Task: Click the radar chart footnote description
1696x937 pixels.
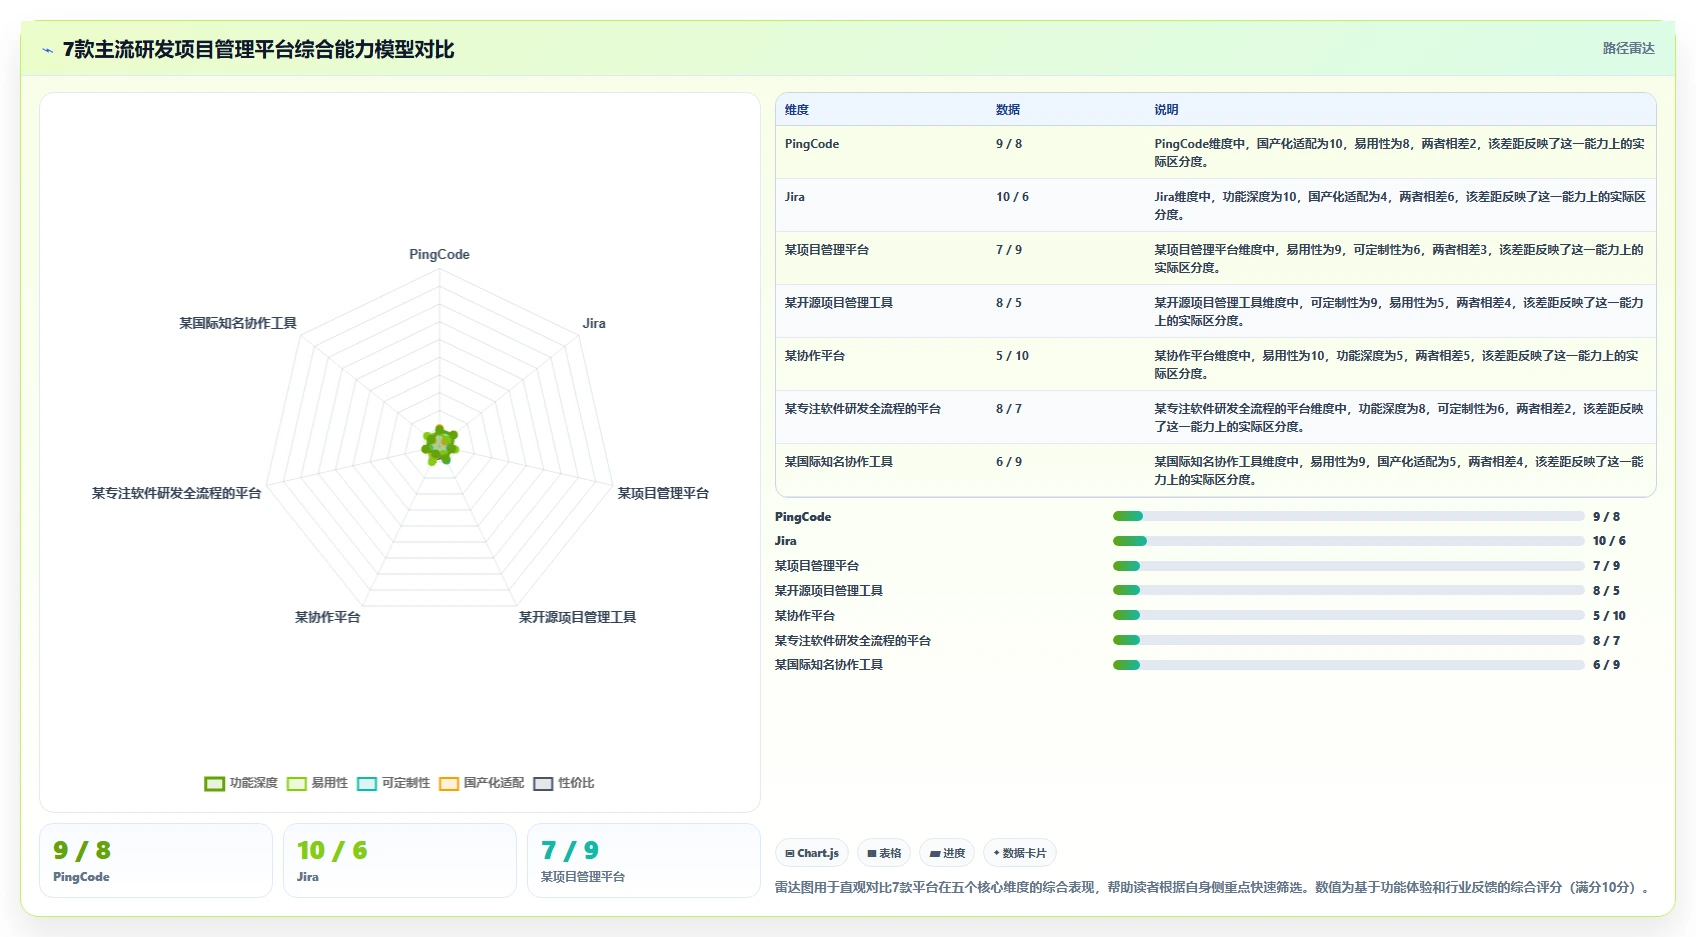Action: [1213, 887]
